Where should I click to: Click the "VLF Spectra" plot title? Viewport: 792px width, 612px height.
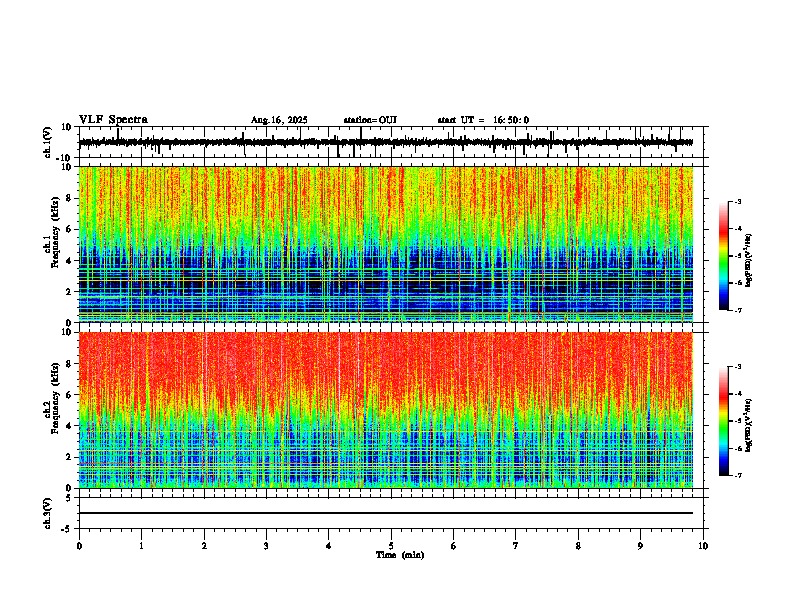click(113, 120)
